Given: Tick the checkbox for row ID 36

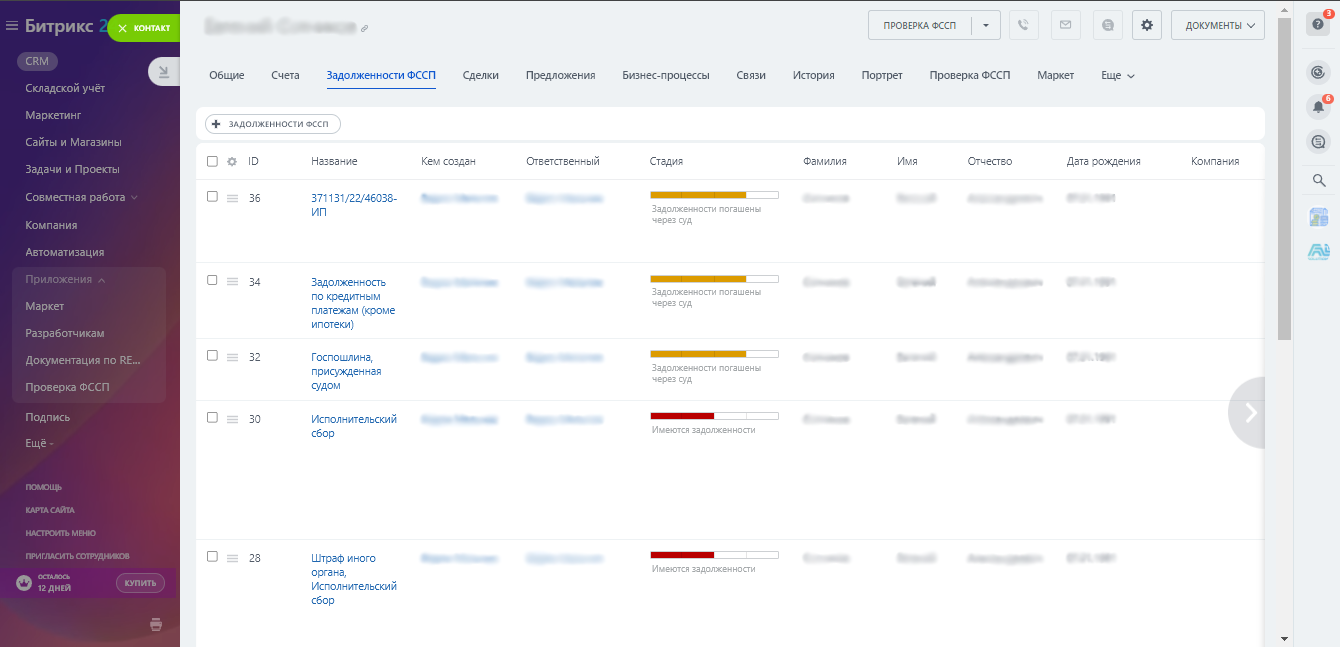Looking at the screenshot, I should [212, 197].
